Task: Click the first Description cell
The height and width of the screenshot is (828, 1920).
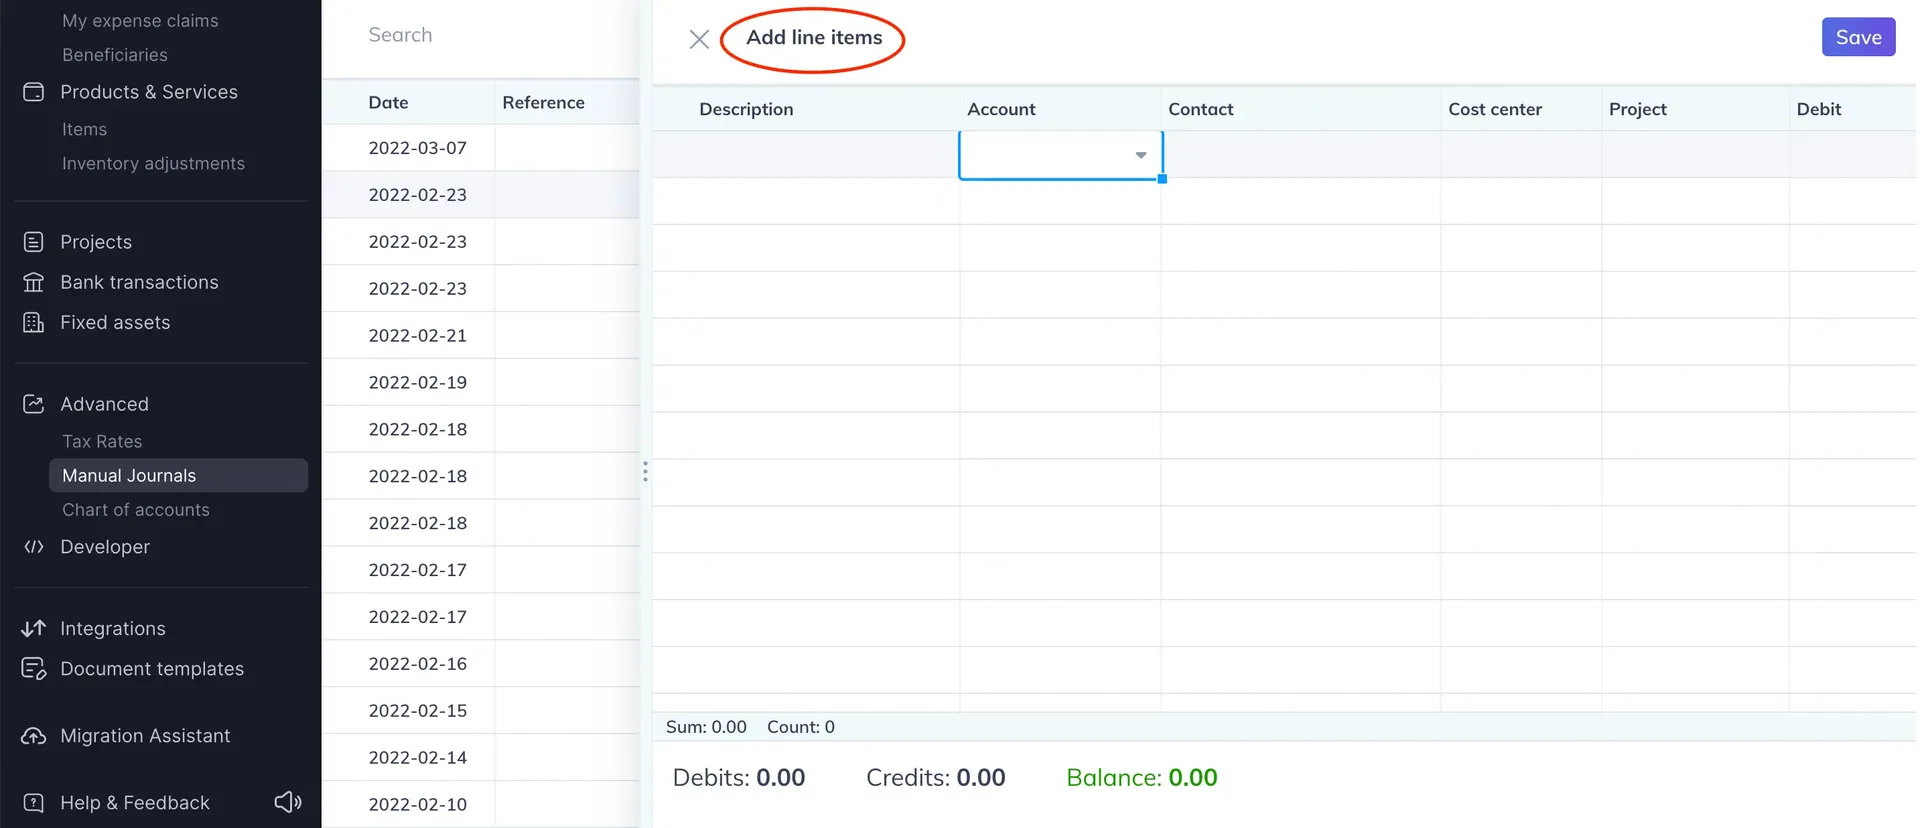Action: click(x=805, y=155)
